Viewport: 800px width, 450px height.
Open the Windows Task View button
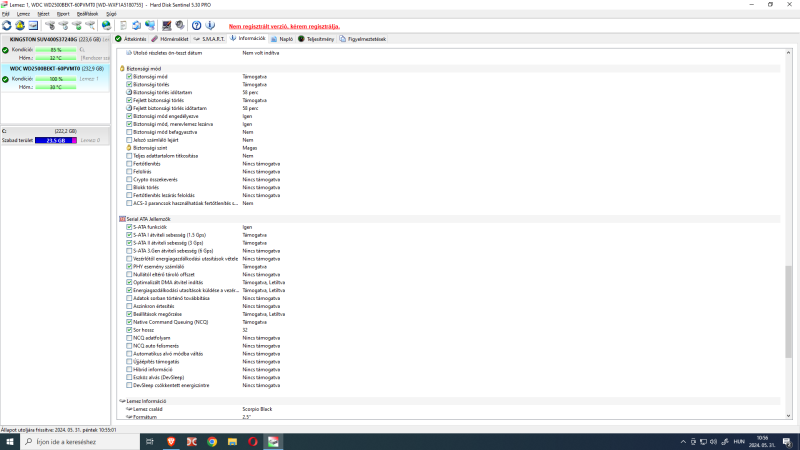pos(149,442)
